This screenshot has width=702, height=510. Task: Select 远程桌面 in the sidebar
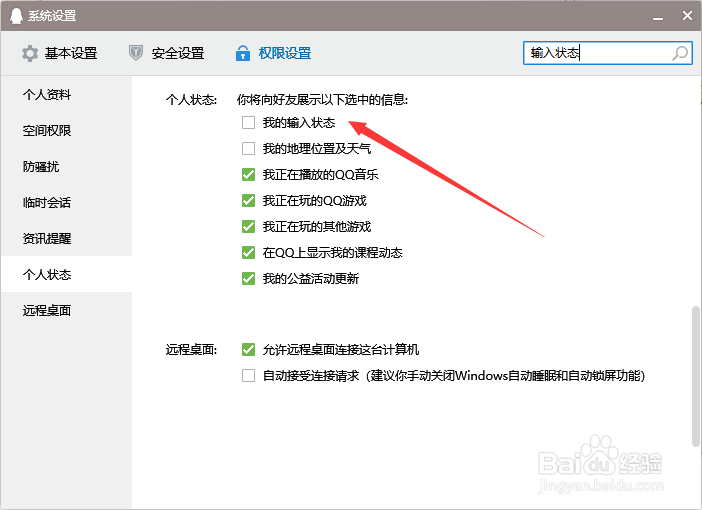point(66,310)
